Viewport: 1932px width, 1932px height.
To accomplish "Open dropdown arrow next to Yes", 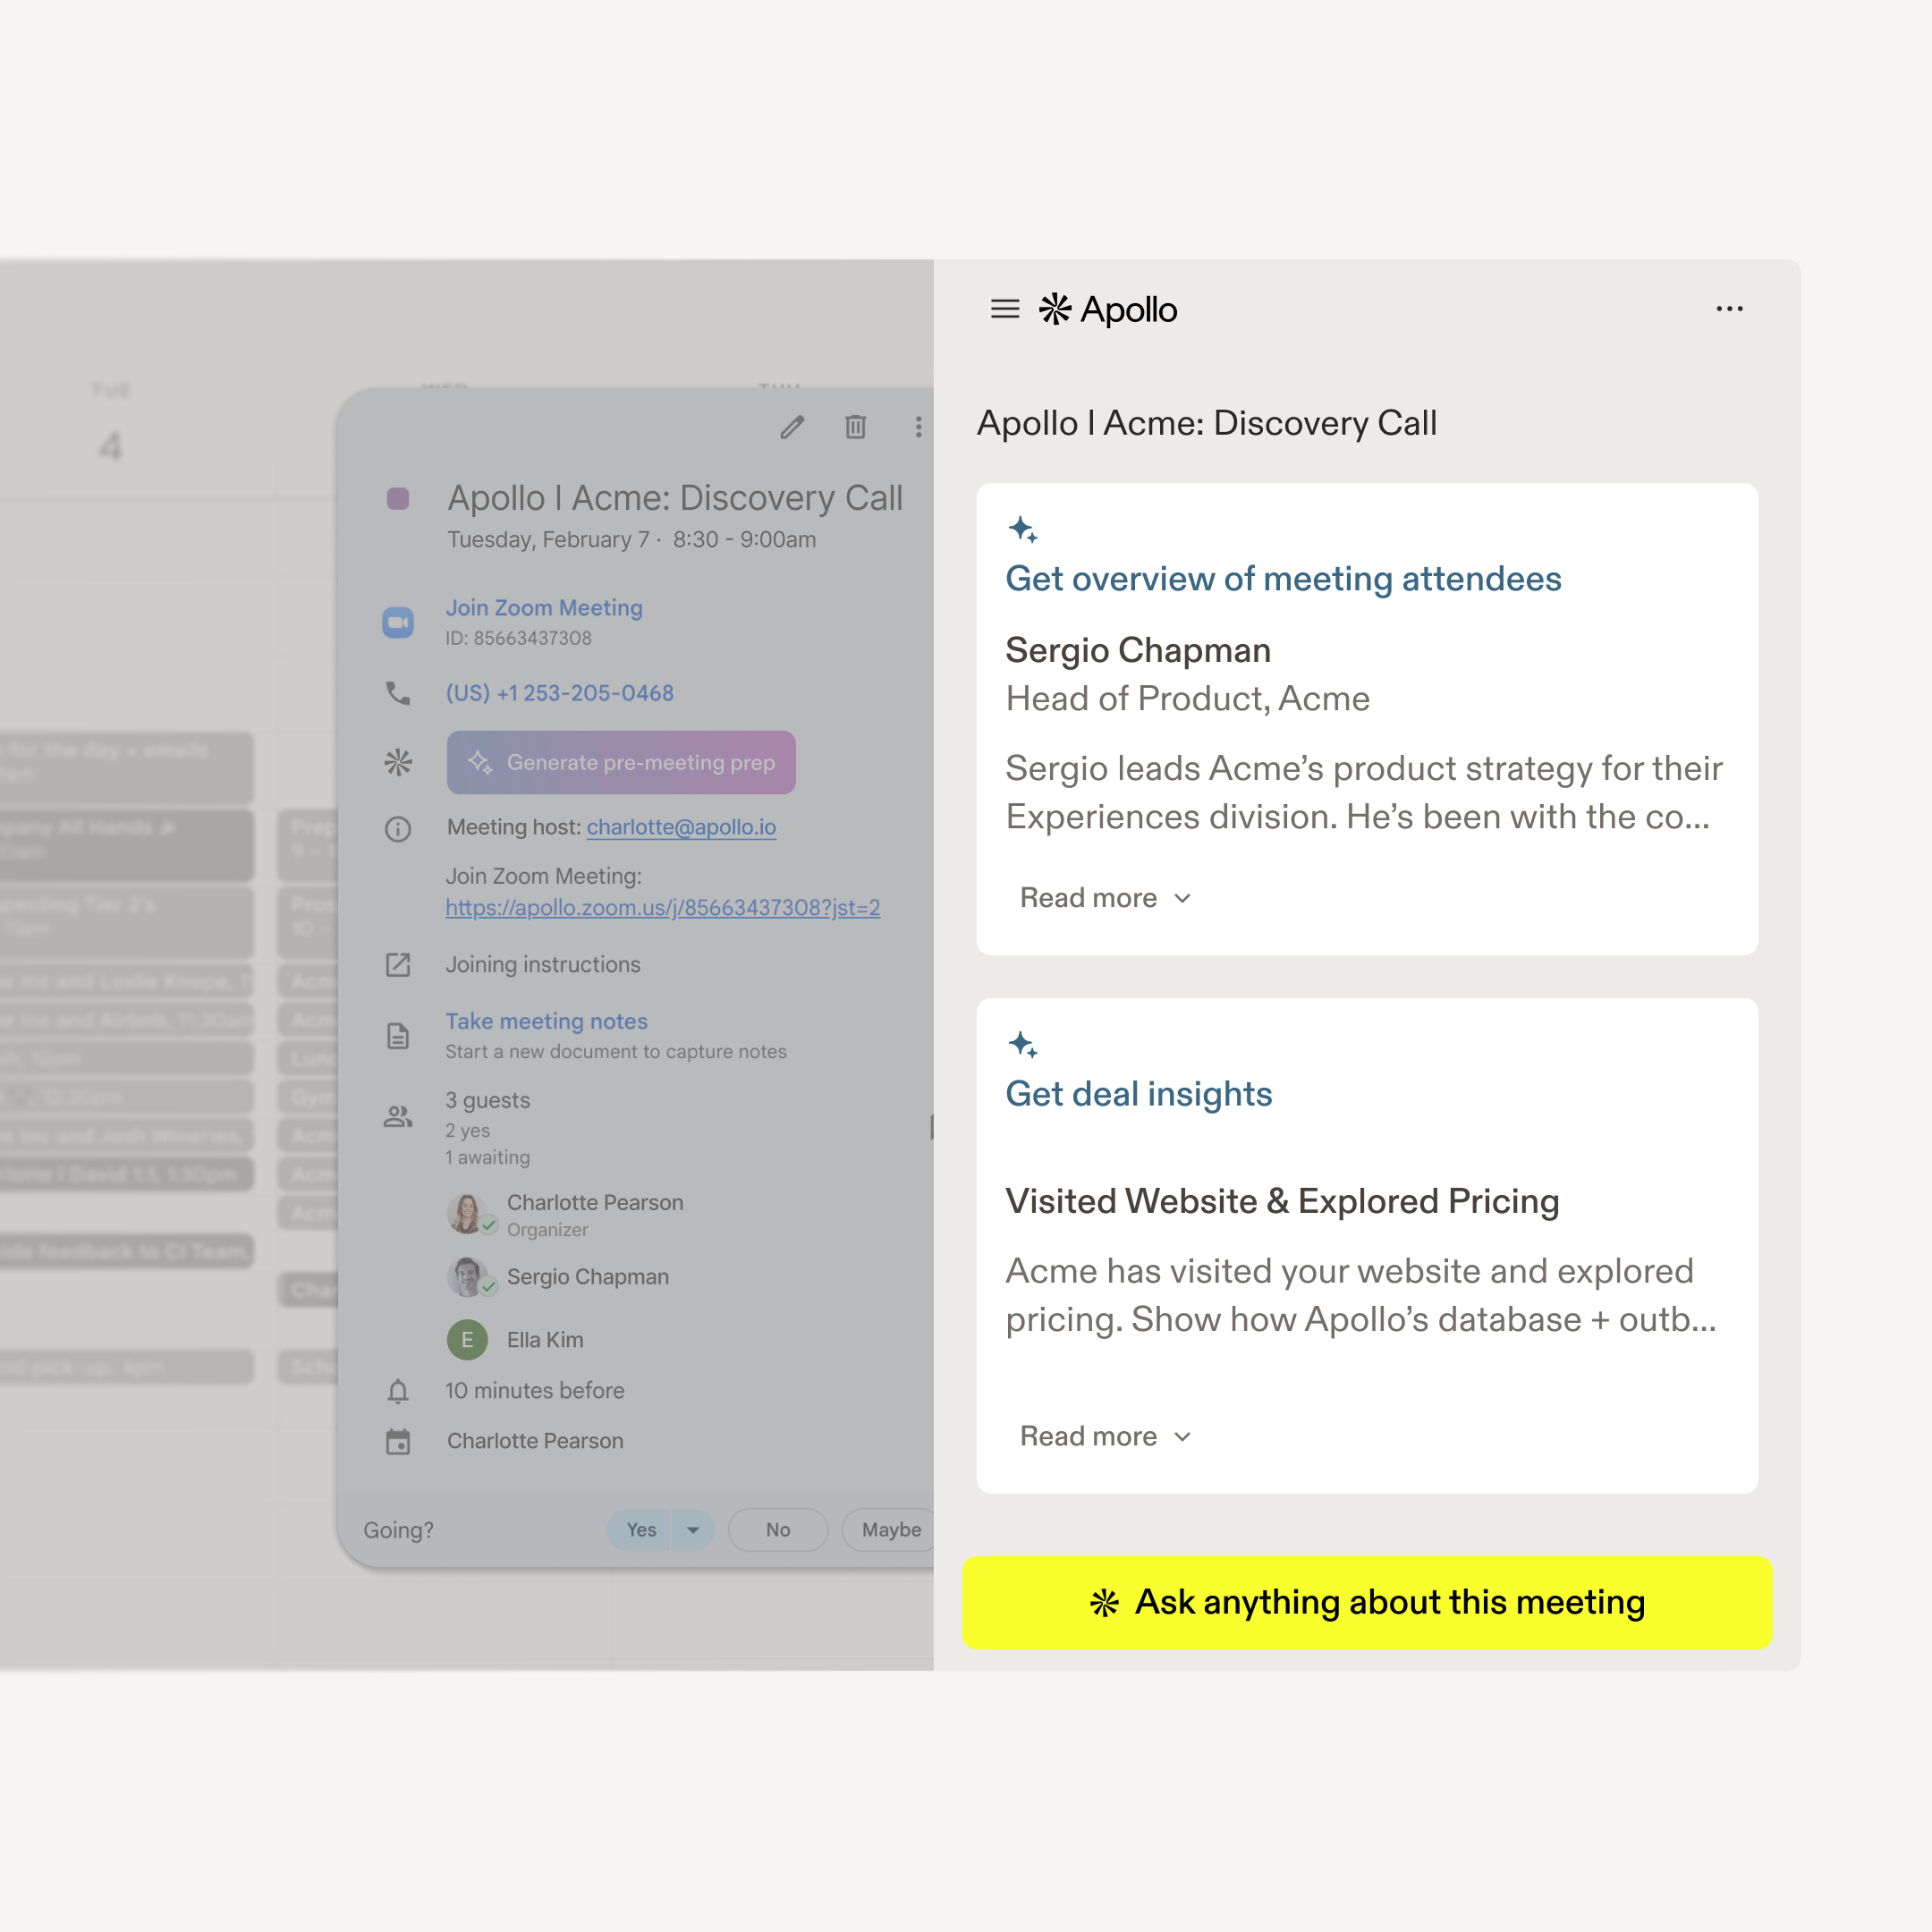I will click(x=693, y=1530).
